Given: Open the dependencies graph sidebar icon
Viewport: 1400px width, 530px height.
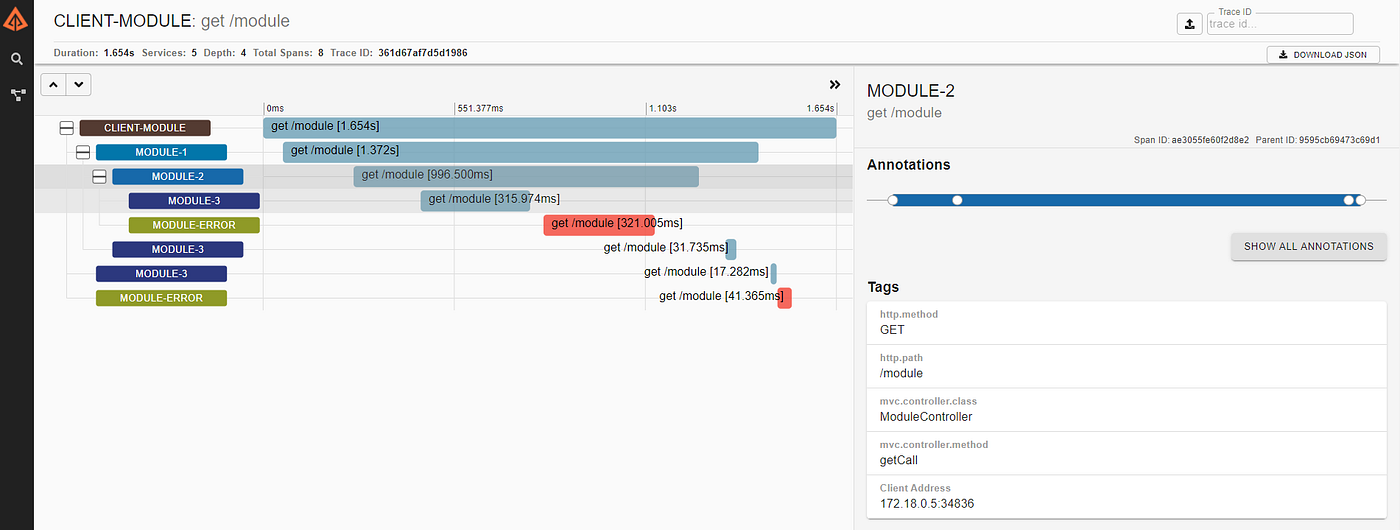Looking at the screenshot, I should [17, 95].
